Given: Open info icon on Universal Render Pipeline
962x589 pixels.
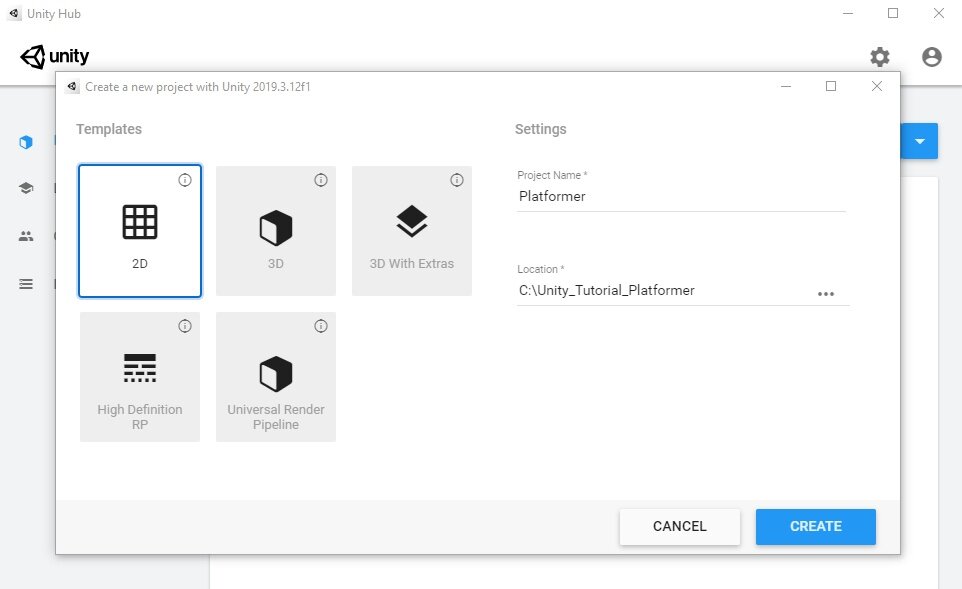Looking at the screenshot, I should click(321, 326).
